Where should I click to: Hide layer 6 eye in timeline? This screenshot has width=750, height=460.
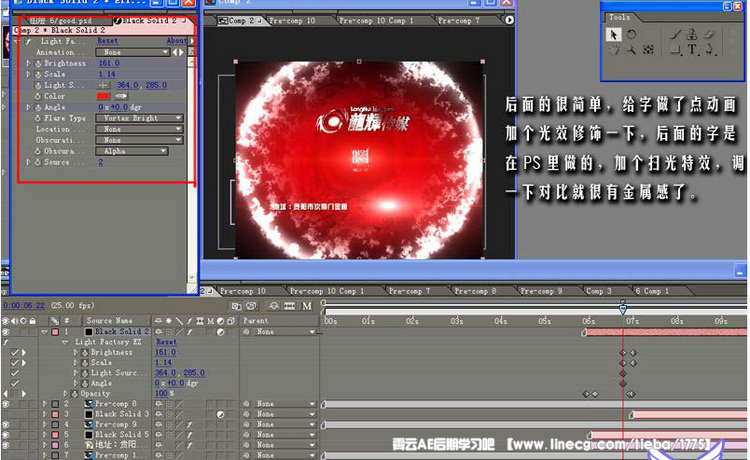point(5,445)
